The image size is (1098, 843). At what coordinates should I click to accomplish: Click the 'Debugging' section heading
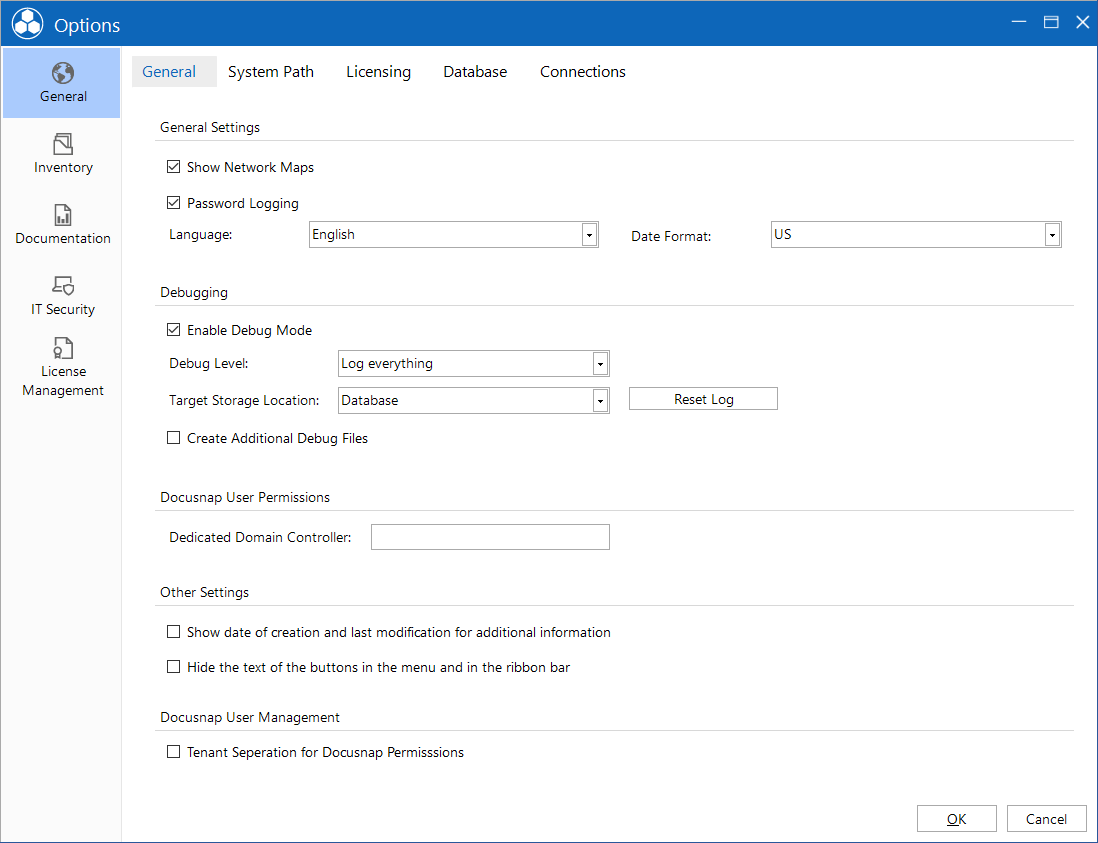(194, 292)
